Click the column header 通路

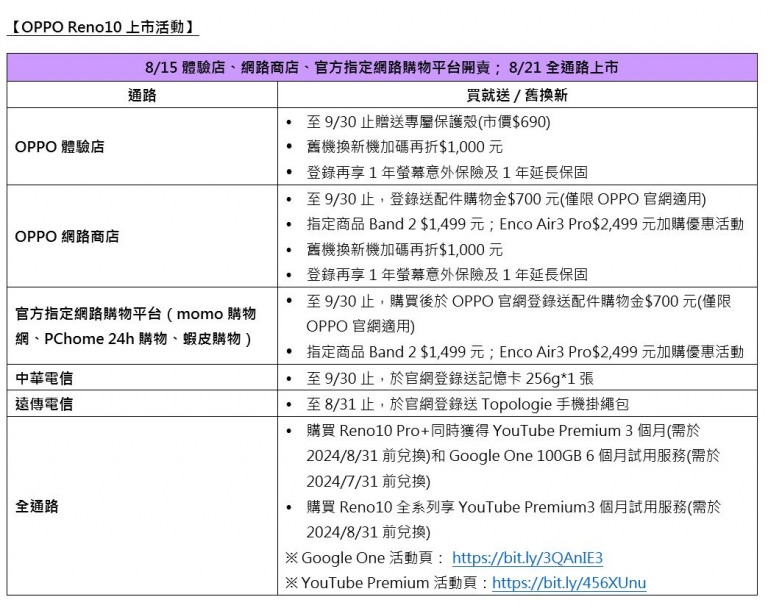(x=142, y=95)
